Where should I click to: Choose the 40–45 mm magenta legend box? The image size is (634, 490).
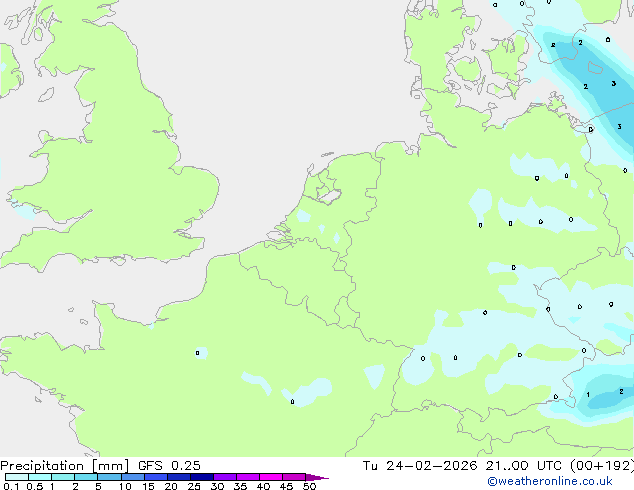[x=271, y=477]
